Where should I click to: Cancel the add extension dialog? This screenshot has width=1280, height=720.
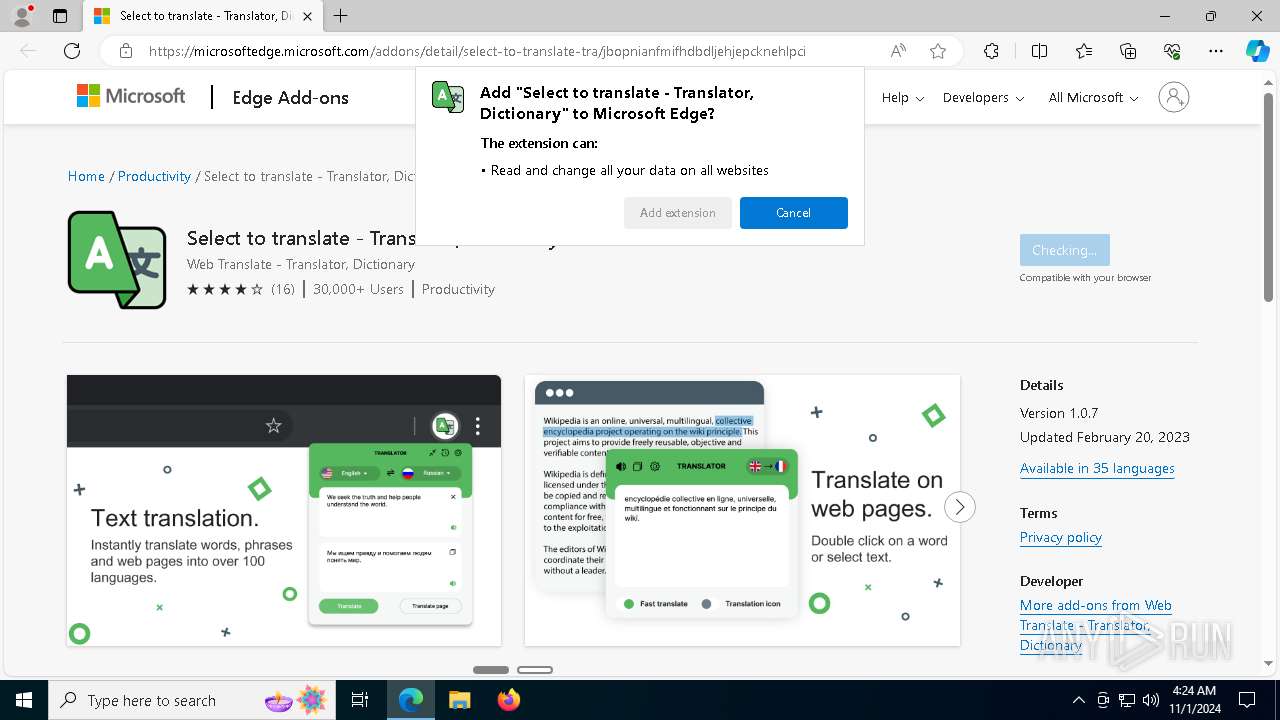pos(794,213)
